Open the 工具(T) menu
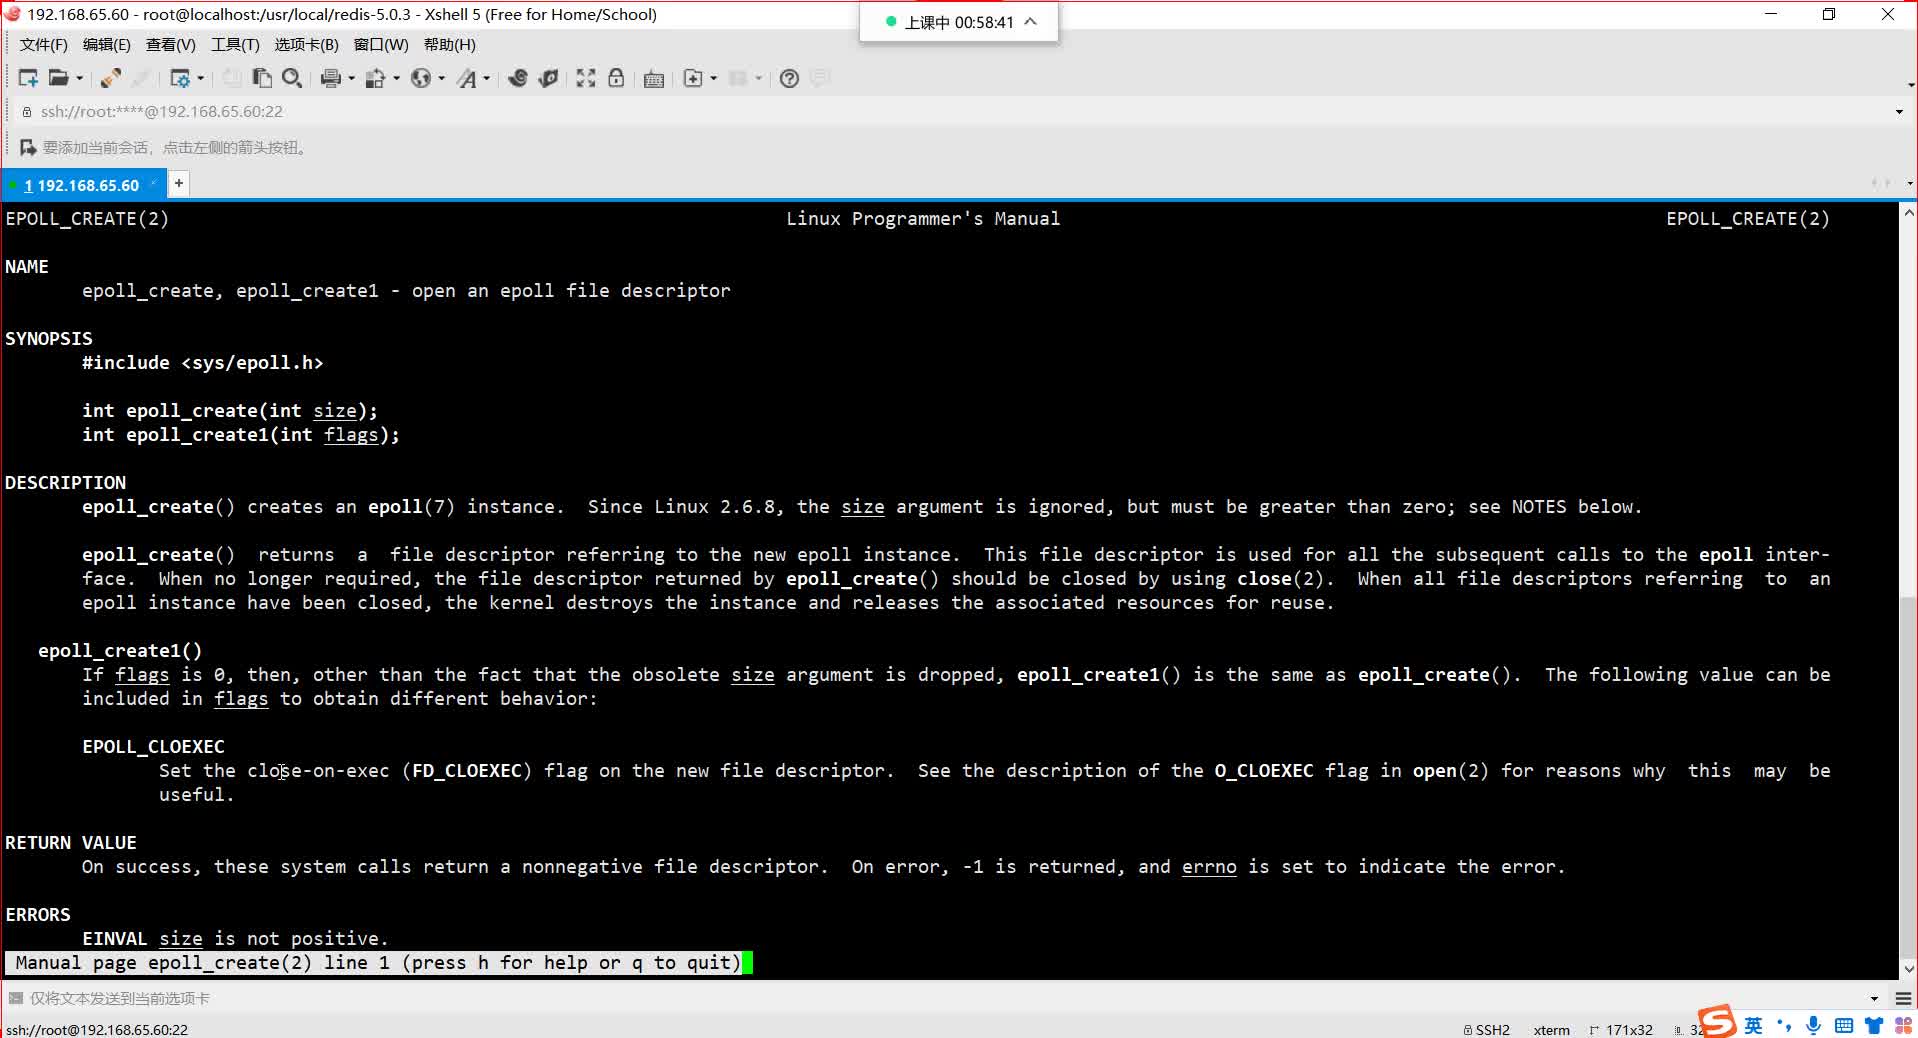 tap(235, 45)
